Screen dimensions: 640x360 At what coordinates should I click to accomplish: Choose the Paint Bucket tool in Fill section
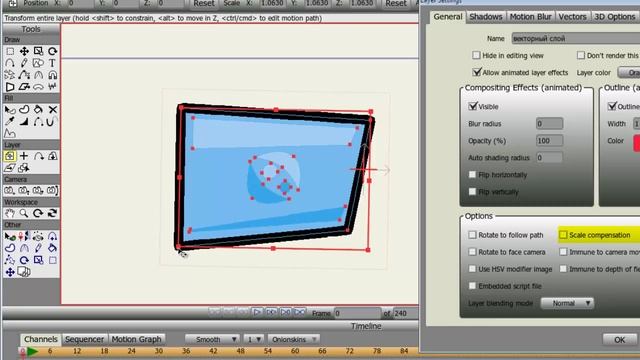38,110
